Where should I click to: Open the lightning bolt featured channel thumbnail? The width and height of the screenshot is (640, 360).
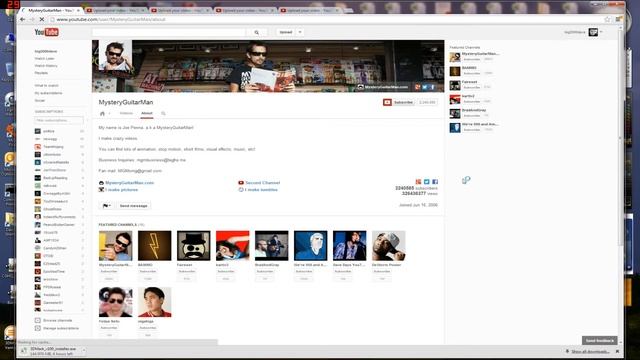(154, 246)
